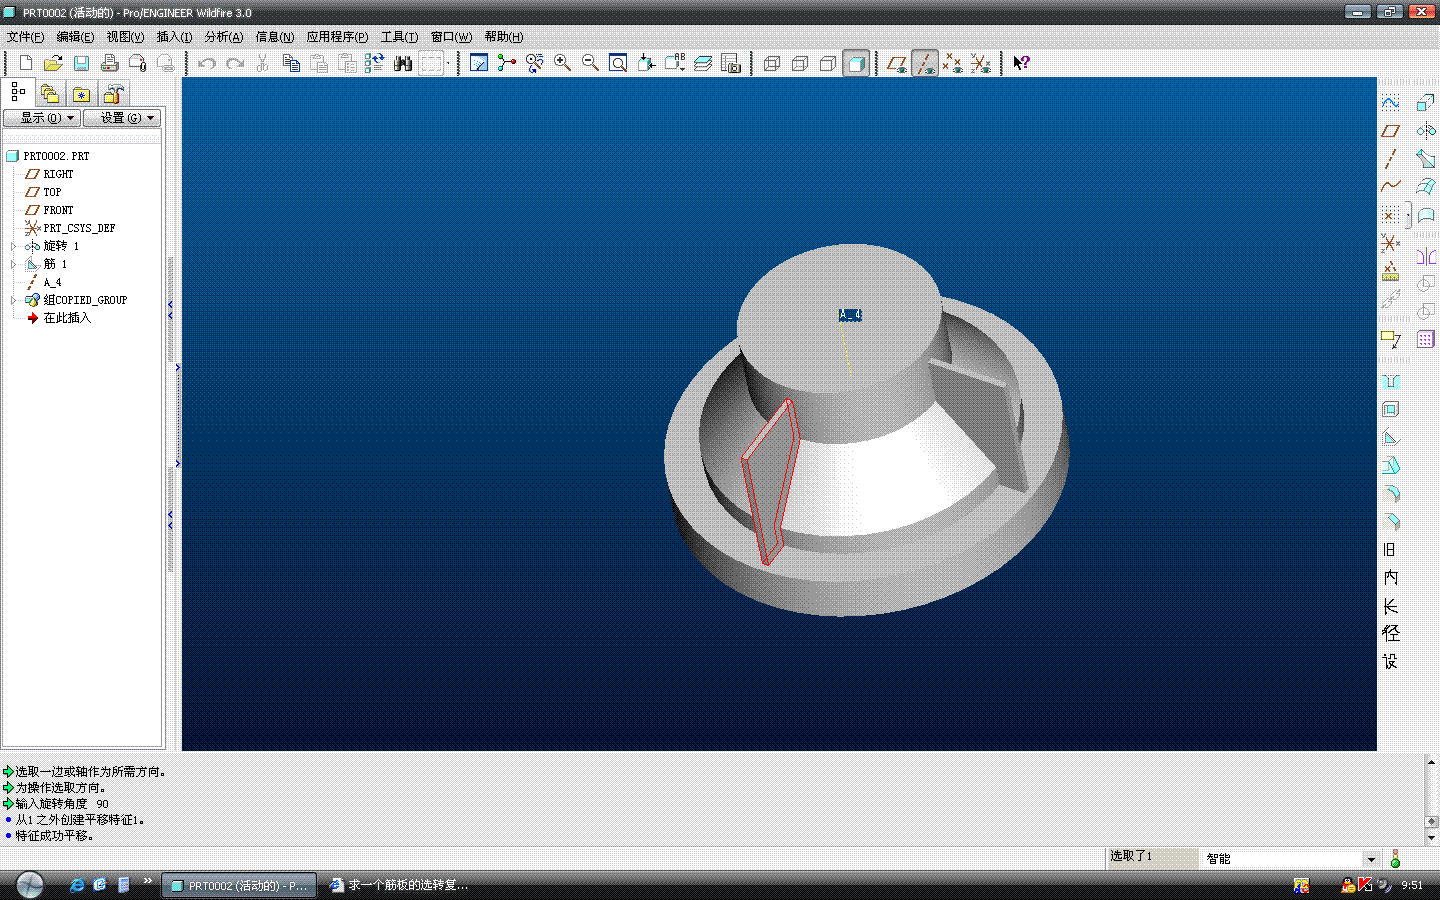Select the Rib tool in right toolbar
The image size is (1440, 900).
(1390, 438)
